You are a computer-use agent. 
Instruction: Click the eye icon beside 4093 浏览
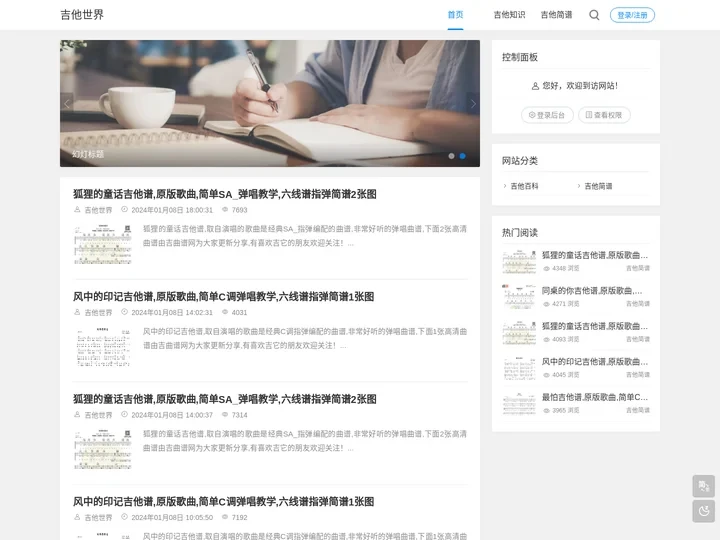point(546,340)
